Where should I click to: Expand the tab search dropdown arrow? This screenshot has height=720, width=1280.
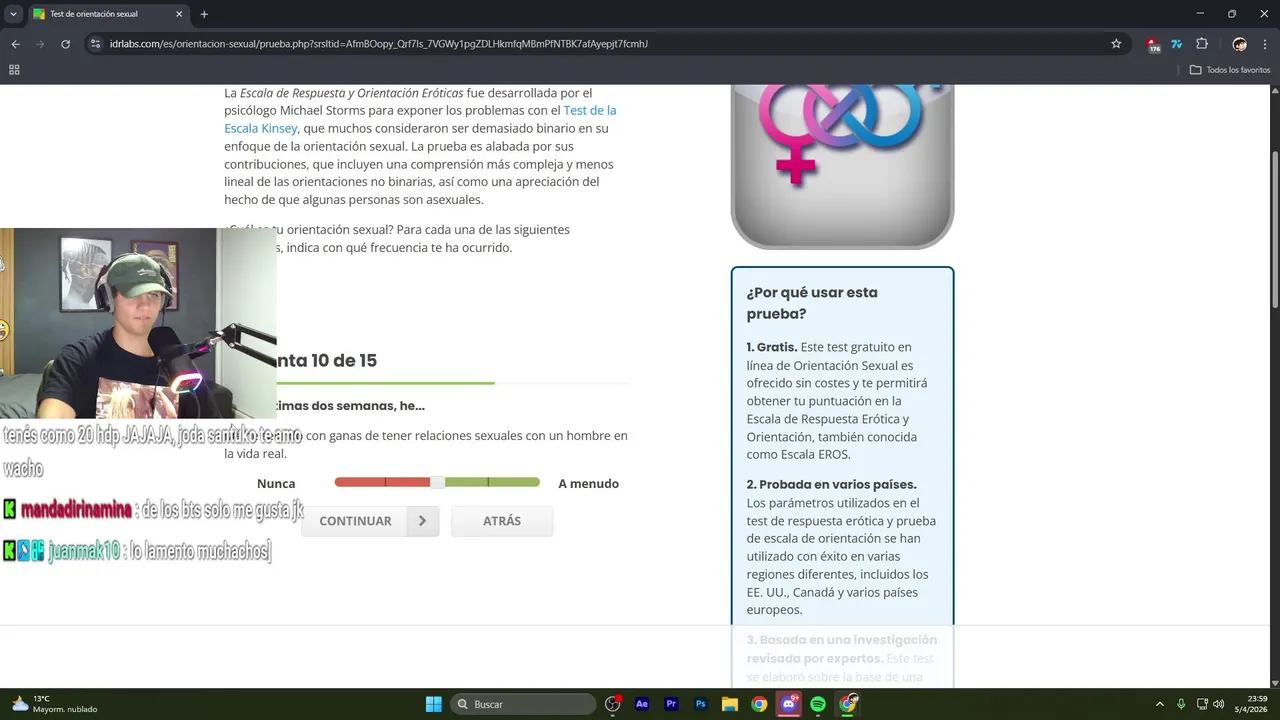13,14
